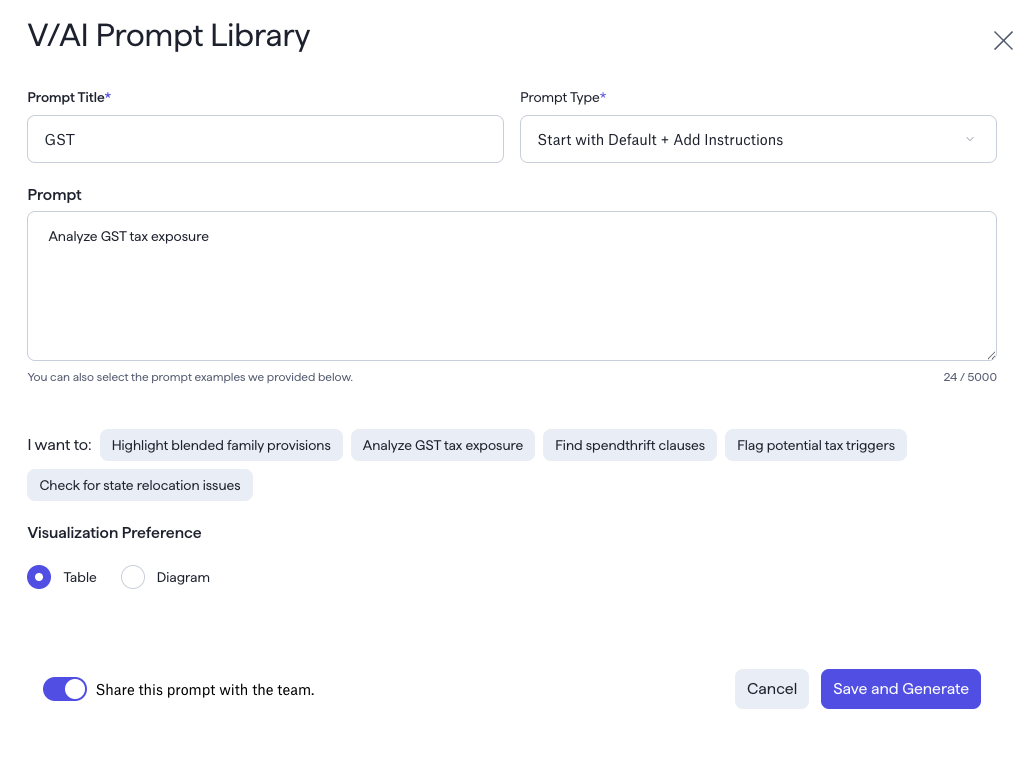Close the V/AI Prompt Library dialog

click(1002, 40)
